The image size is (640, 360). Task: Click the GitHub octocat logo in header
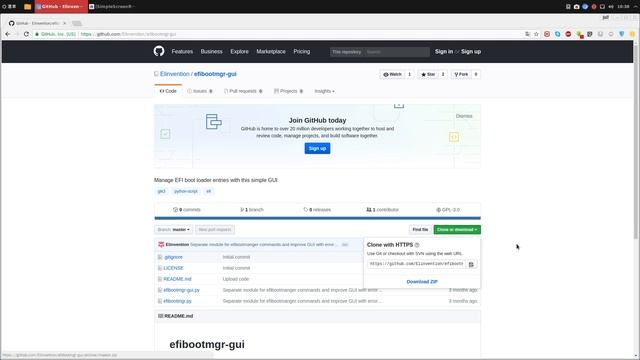[x=159, y=51]
